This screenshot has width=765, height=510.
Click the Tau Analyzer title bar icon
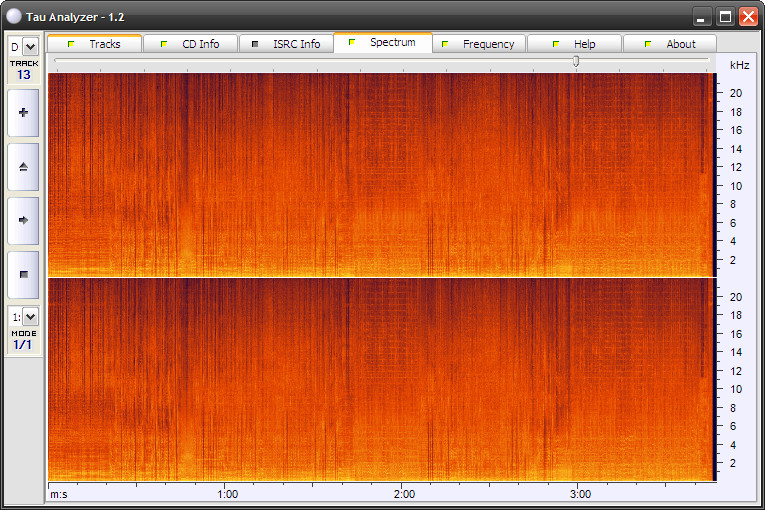(13, 17)
